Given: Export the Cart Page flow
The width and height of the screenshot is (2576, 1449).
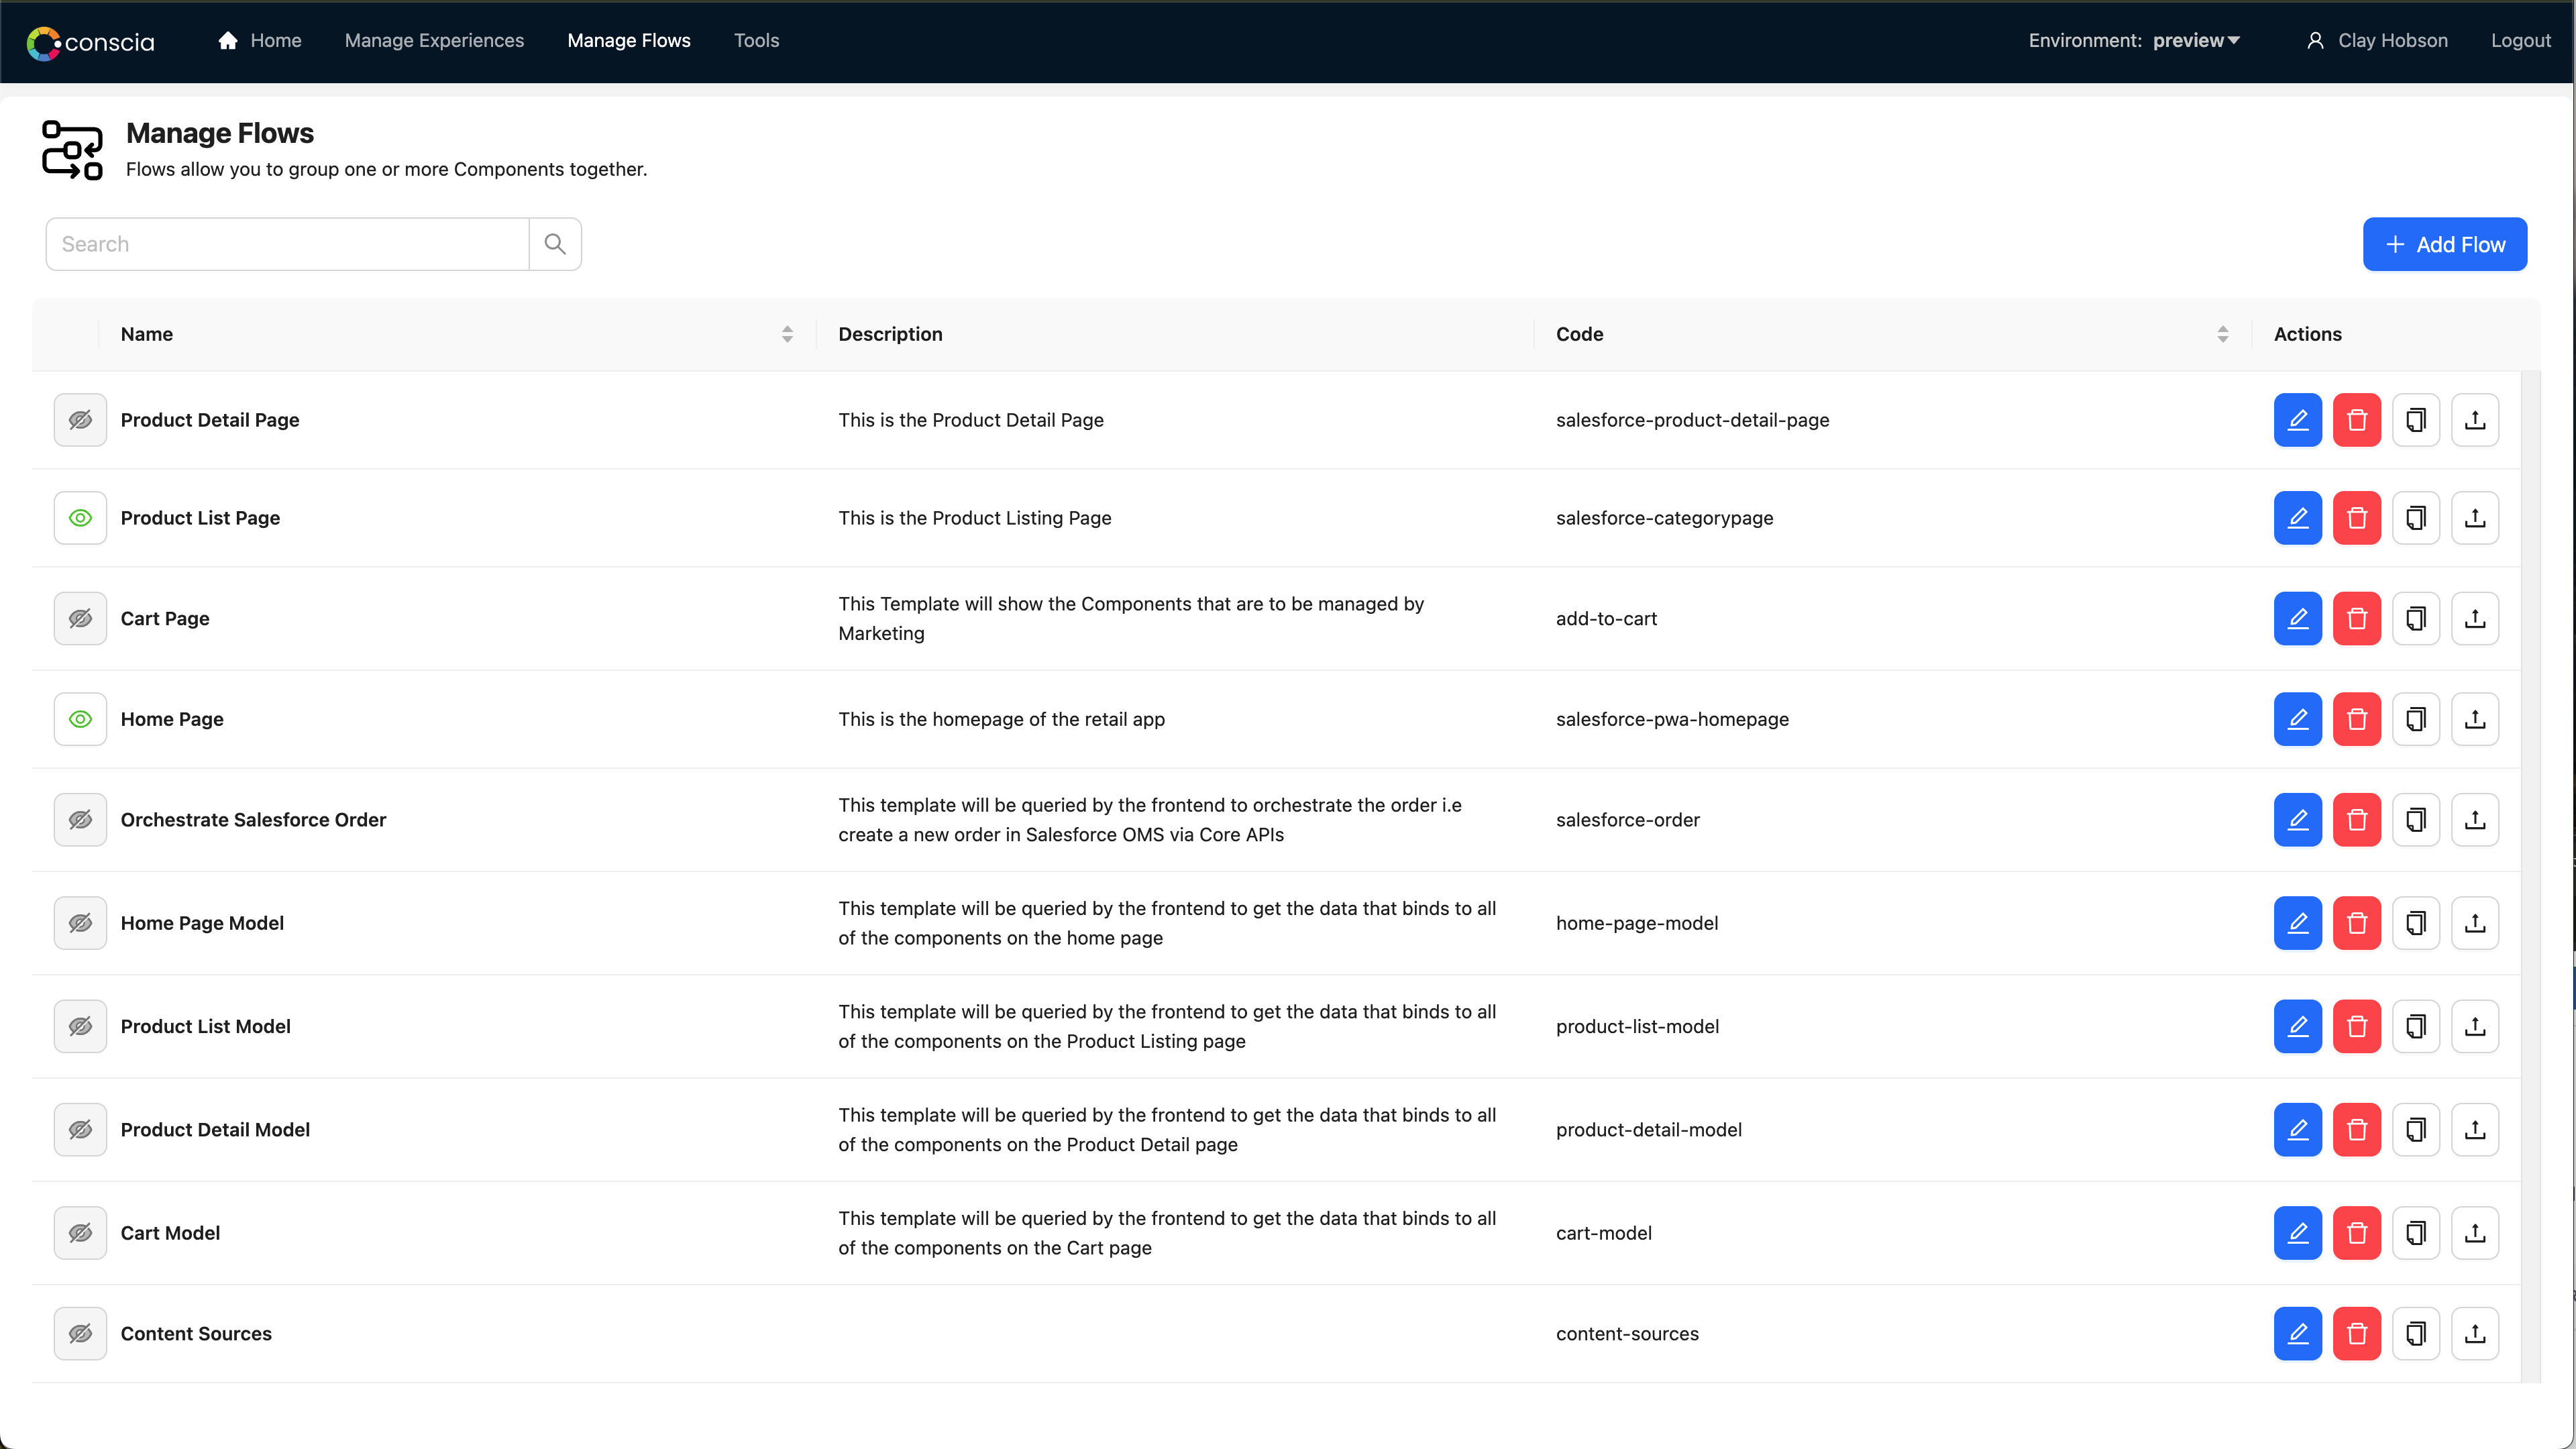Looking at the screenshot, I should (x=2474, y=618).
